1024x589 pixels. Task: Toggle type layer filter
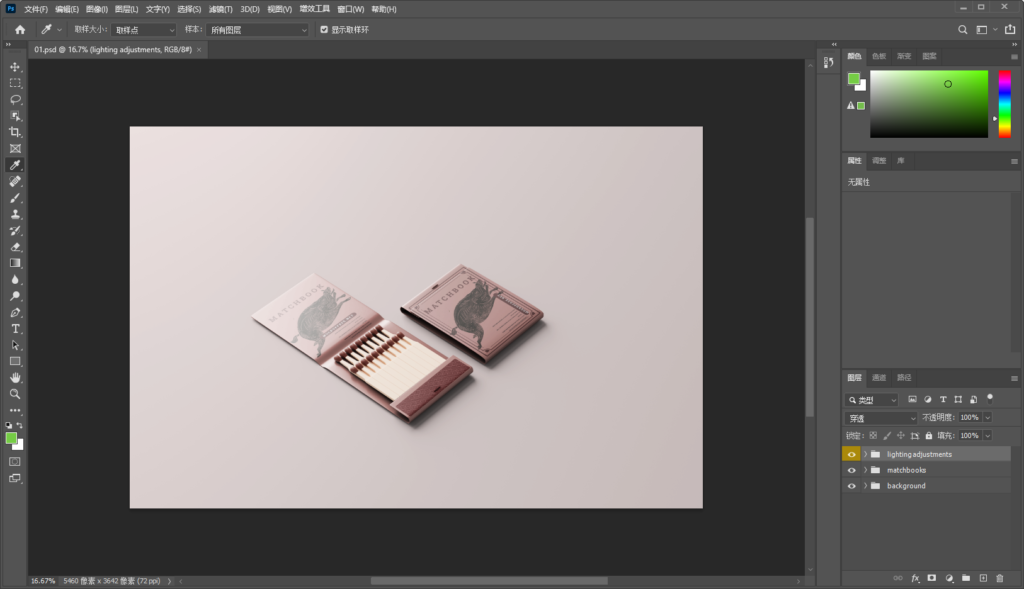pyautogui.click(x=943, y=400)
